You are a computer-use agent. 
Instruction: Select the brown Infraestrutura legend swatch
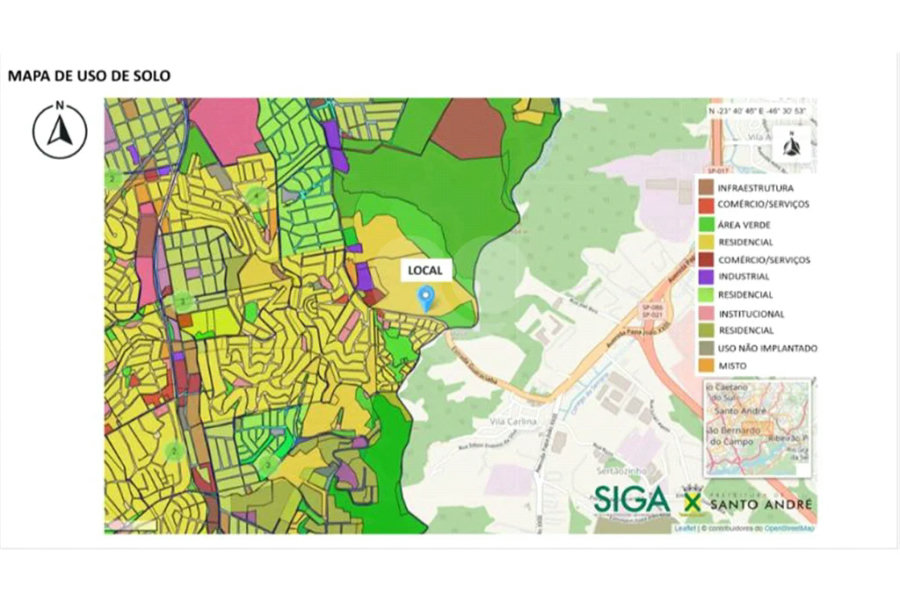[706, 187]
